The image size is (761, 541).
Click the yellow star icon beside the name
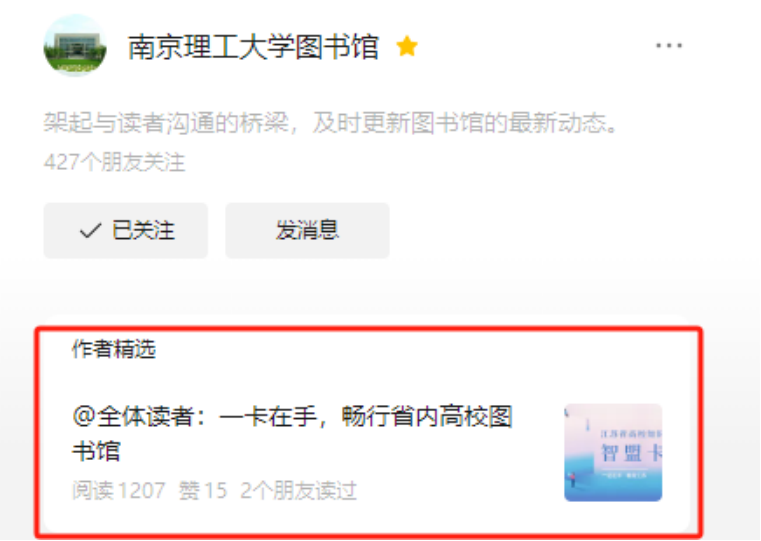(407, 47)
